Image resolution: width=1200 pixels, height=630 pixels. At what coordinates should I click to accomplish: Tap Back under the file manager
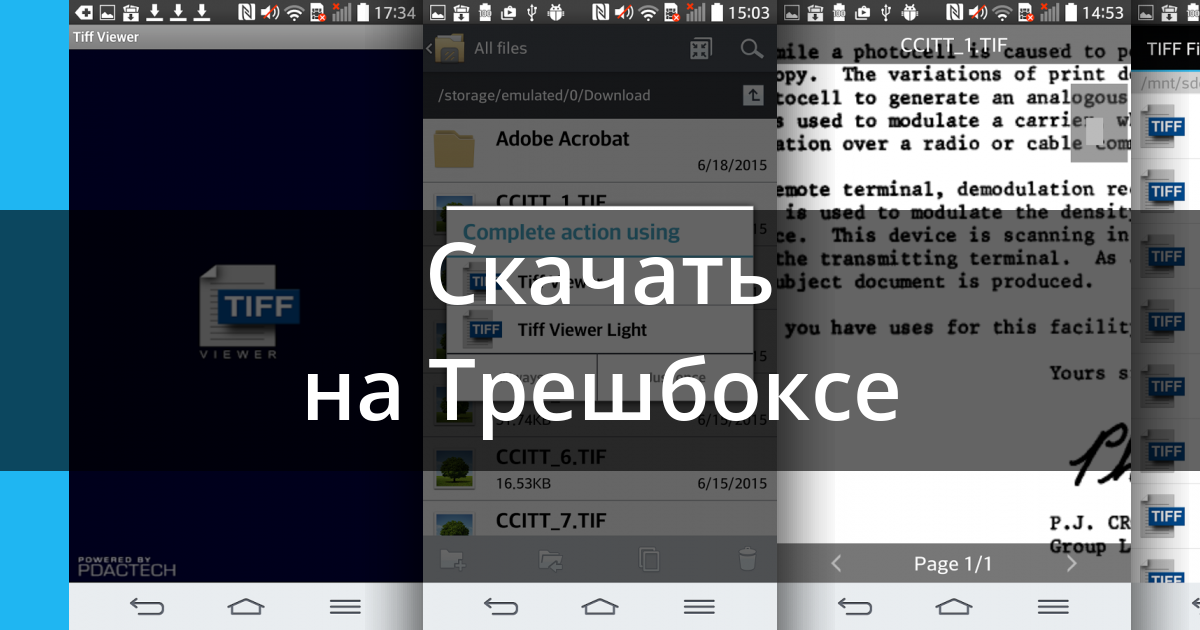pos(501,606)
